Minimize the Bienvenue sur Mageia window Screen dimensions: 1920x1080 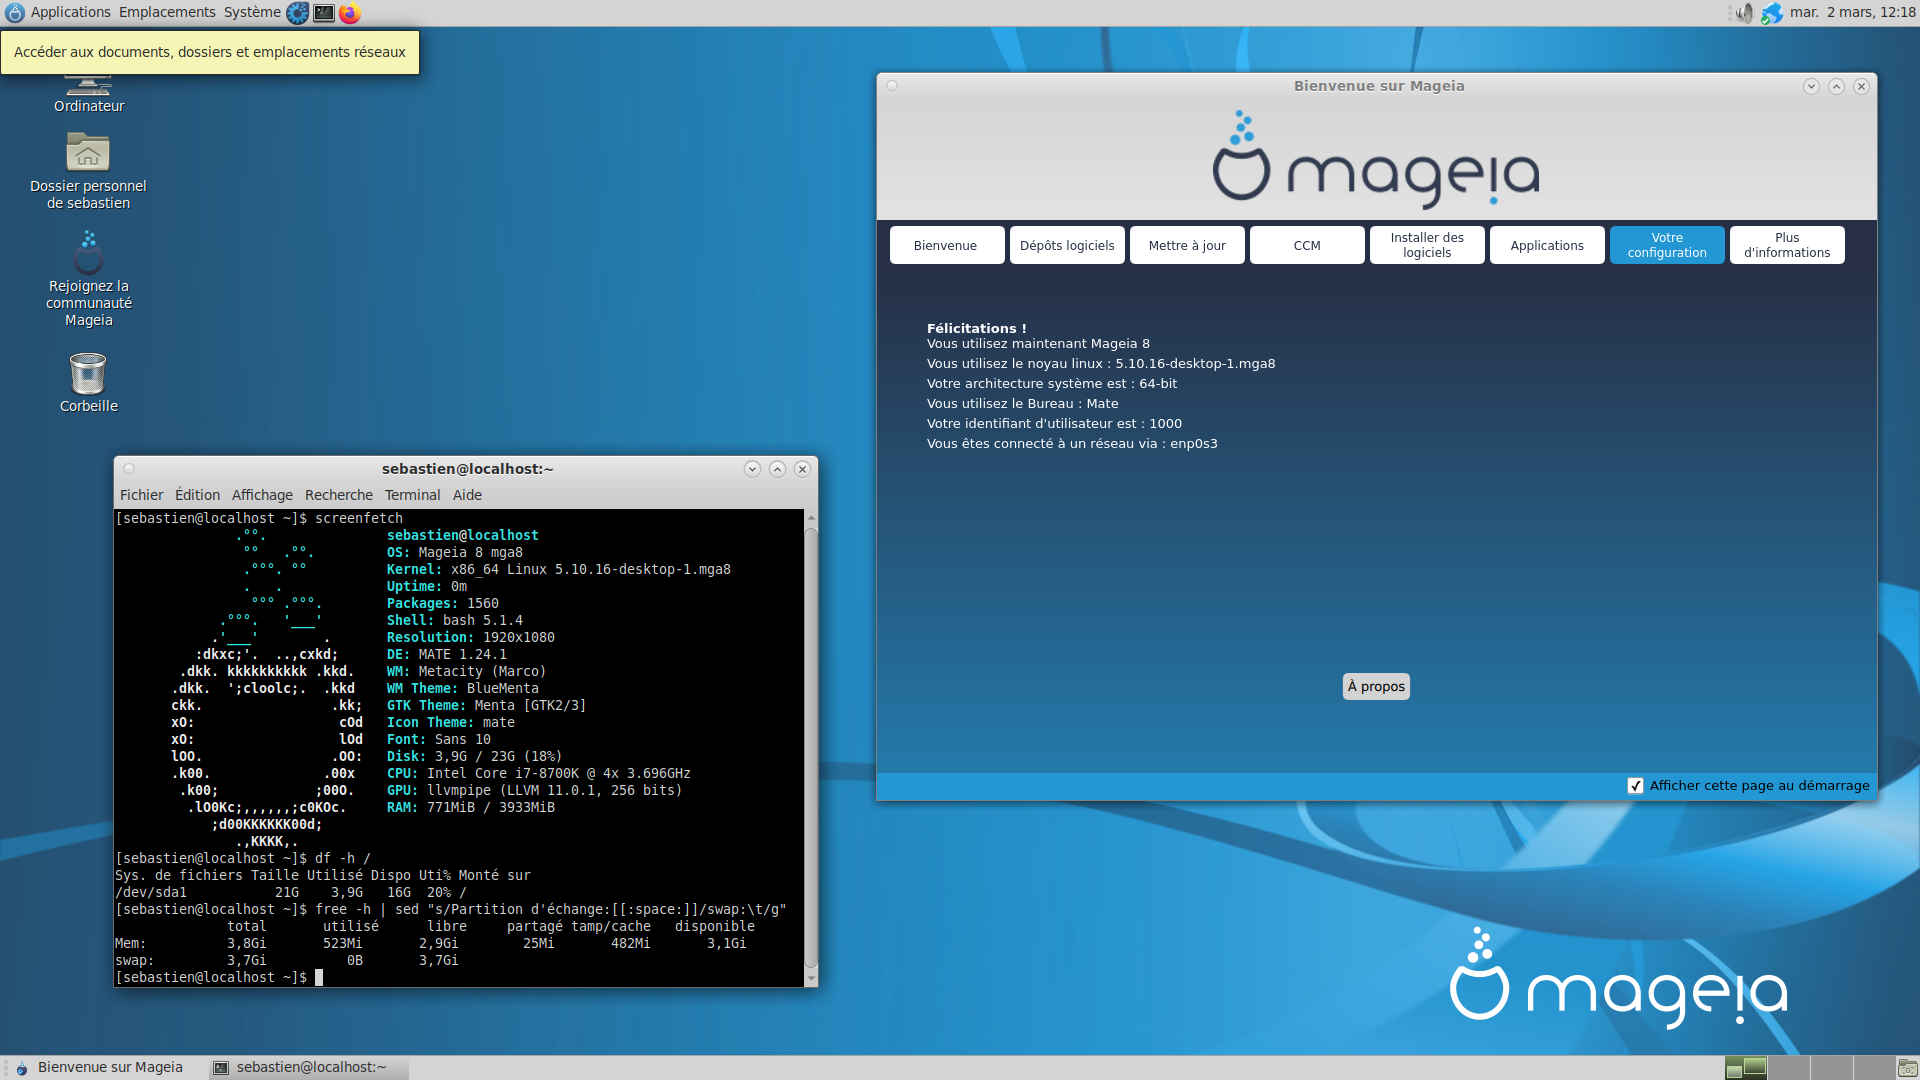[x=1811, y=86]
